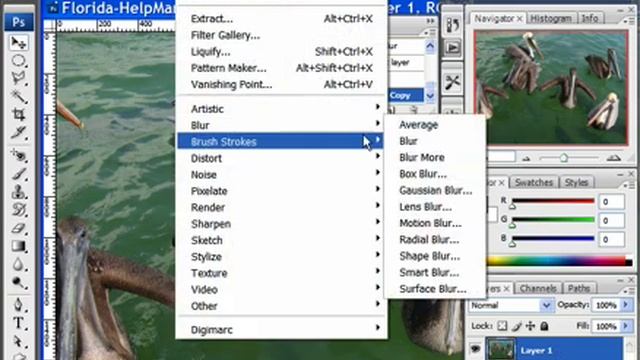Click the R value input field
The image size is (640, 360).
pyautogui.click(x=611, y=202)
